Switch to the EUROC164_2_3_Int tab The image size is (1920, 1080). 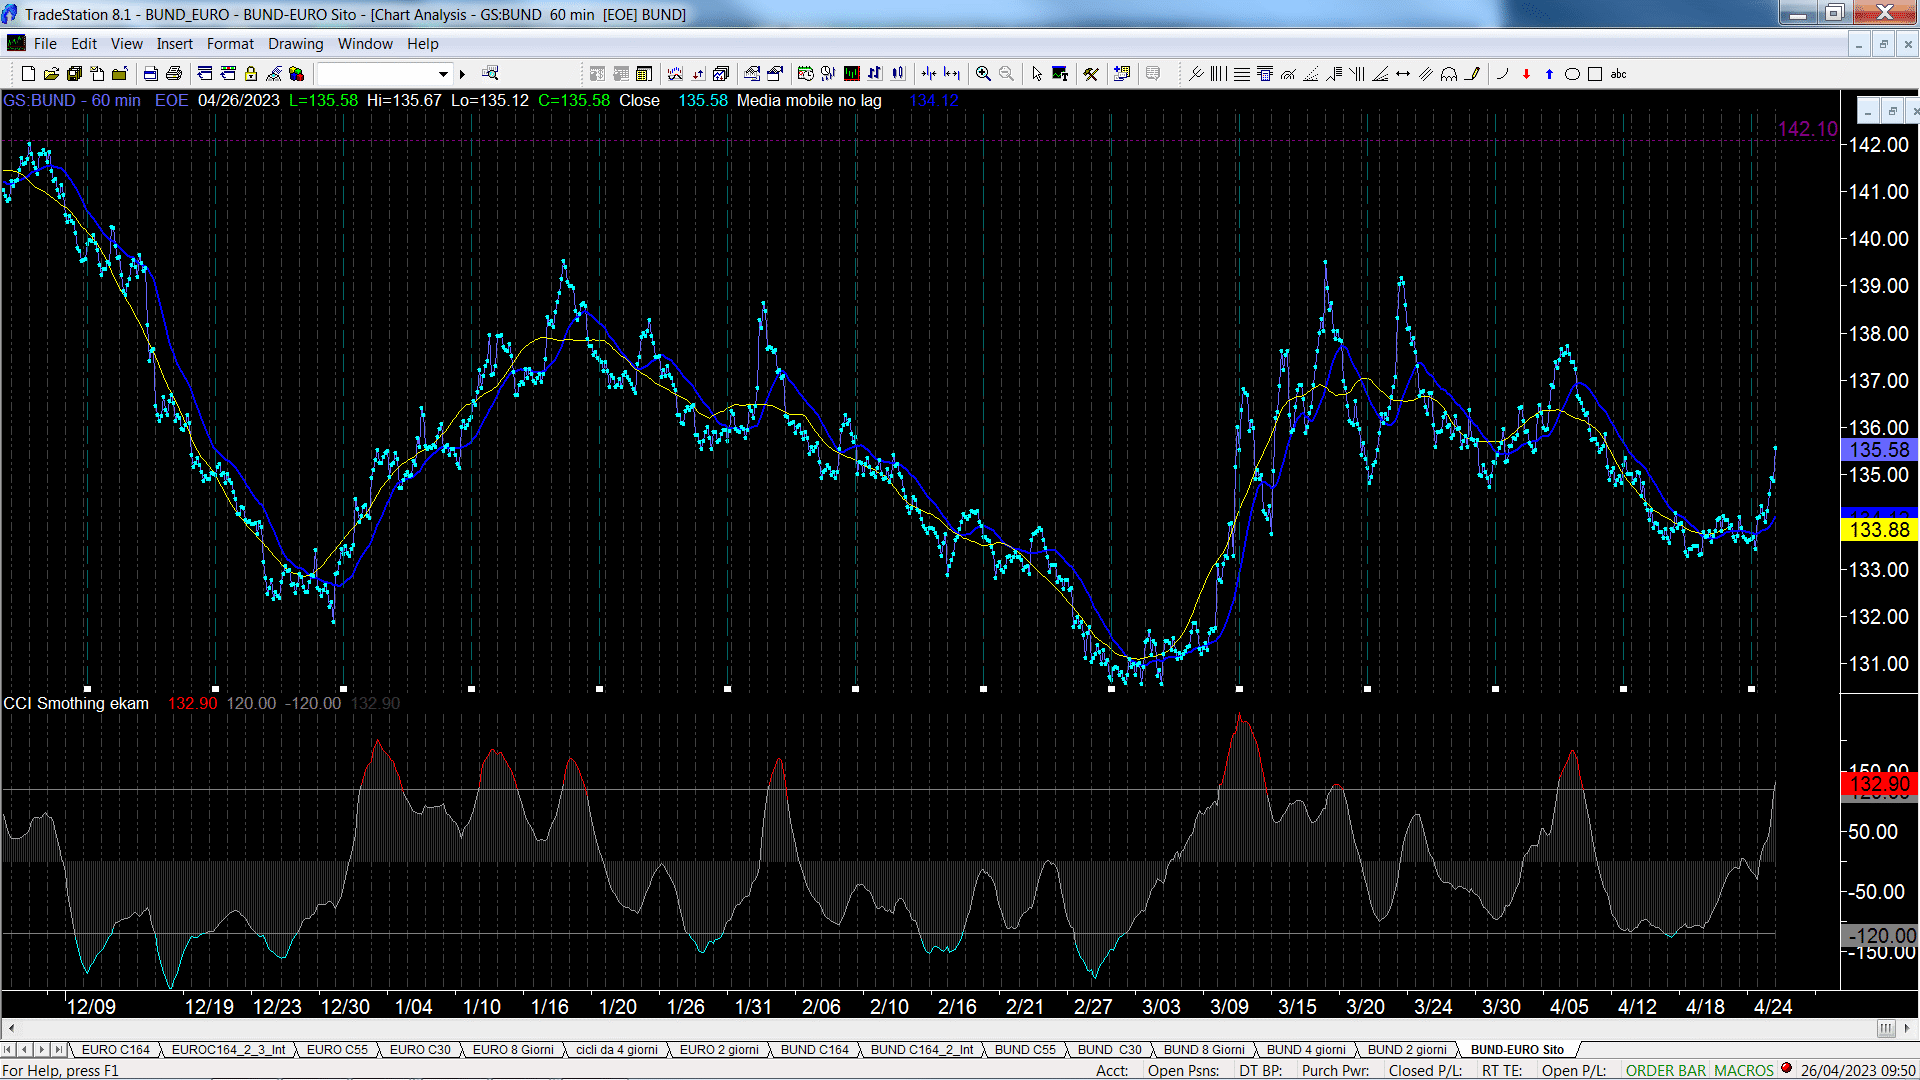228,1049
